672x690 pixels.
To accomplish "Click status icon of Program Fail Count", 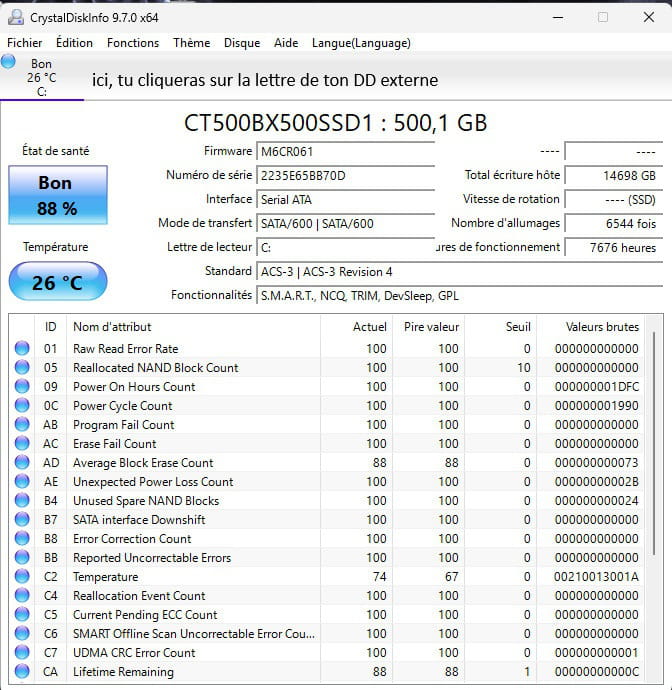I will click(22, 424).
